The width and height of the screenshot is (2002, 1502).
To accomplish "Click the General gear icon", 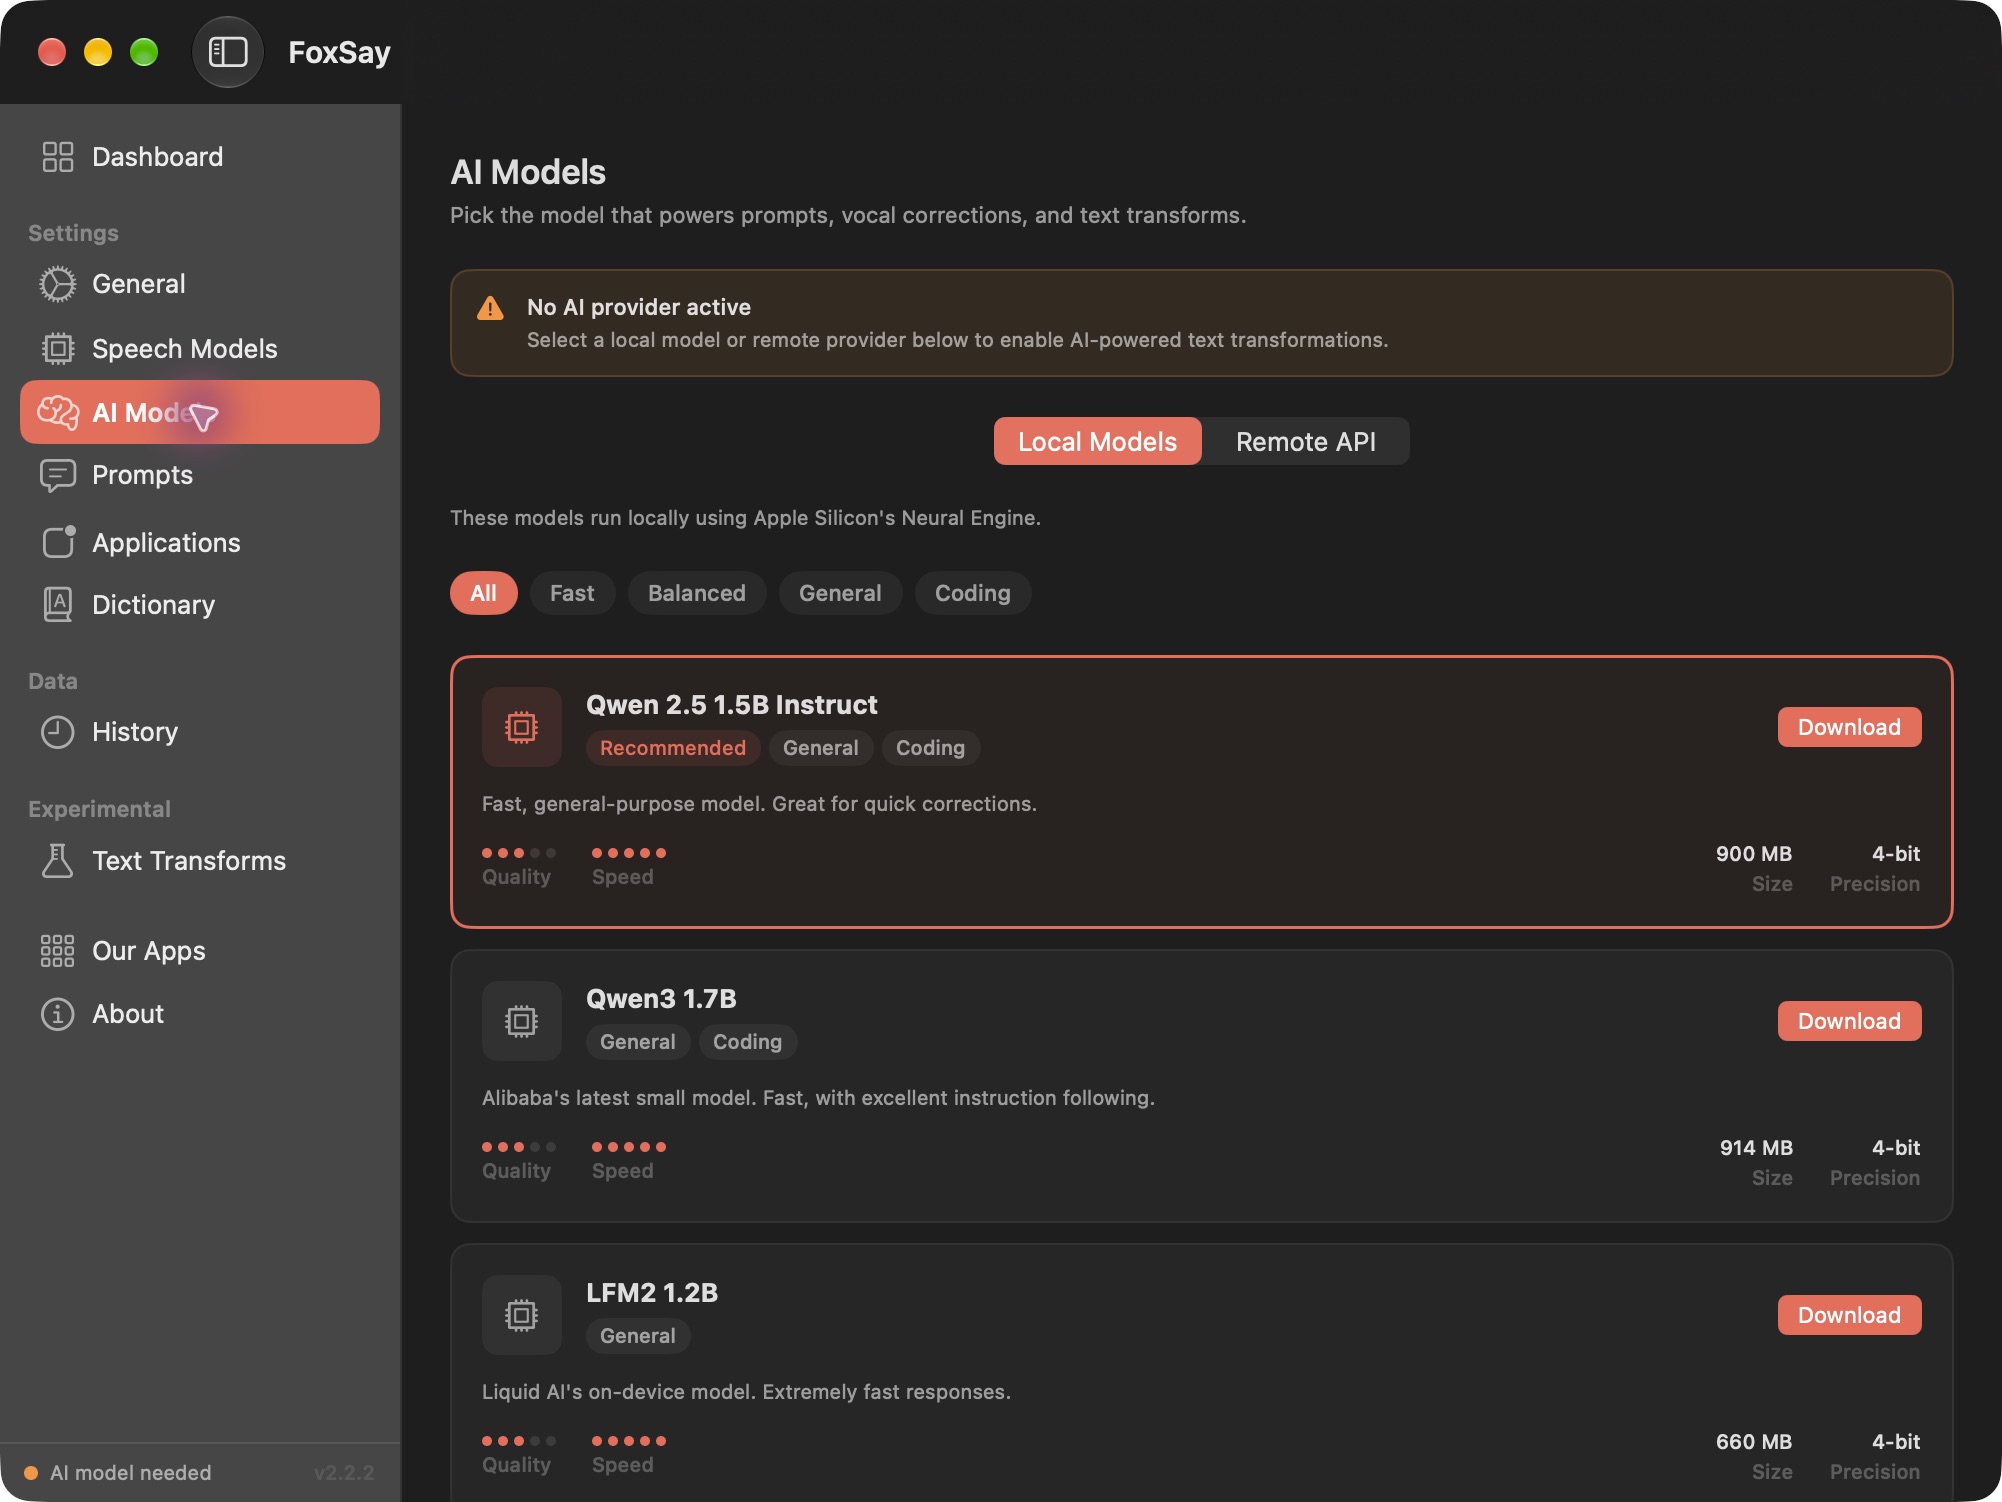I will click(x=58, y=284).
